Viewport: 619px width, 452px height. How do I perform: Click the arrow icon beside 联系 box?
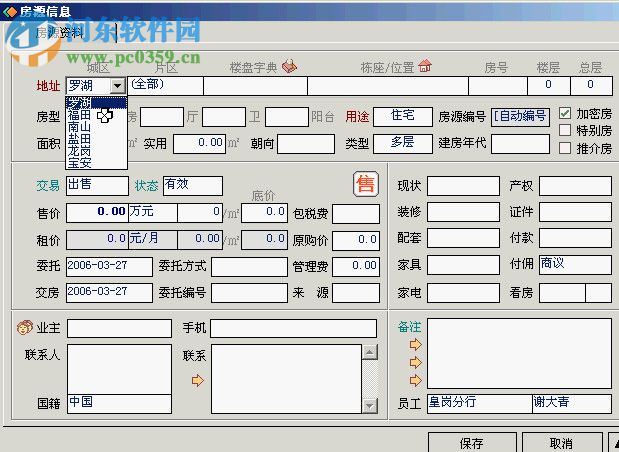(197, 381)
